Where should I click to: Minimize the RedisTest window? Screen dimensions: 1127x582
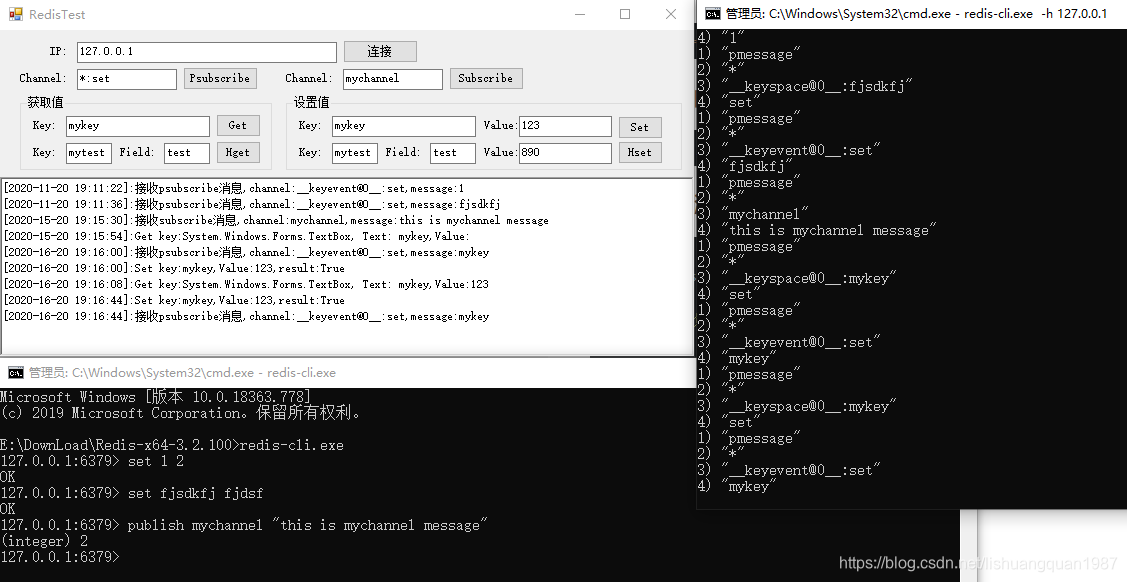point(579,15)
